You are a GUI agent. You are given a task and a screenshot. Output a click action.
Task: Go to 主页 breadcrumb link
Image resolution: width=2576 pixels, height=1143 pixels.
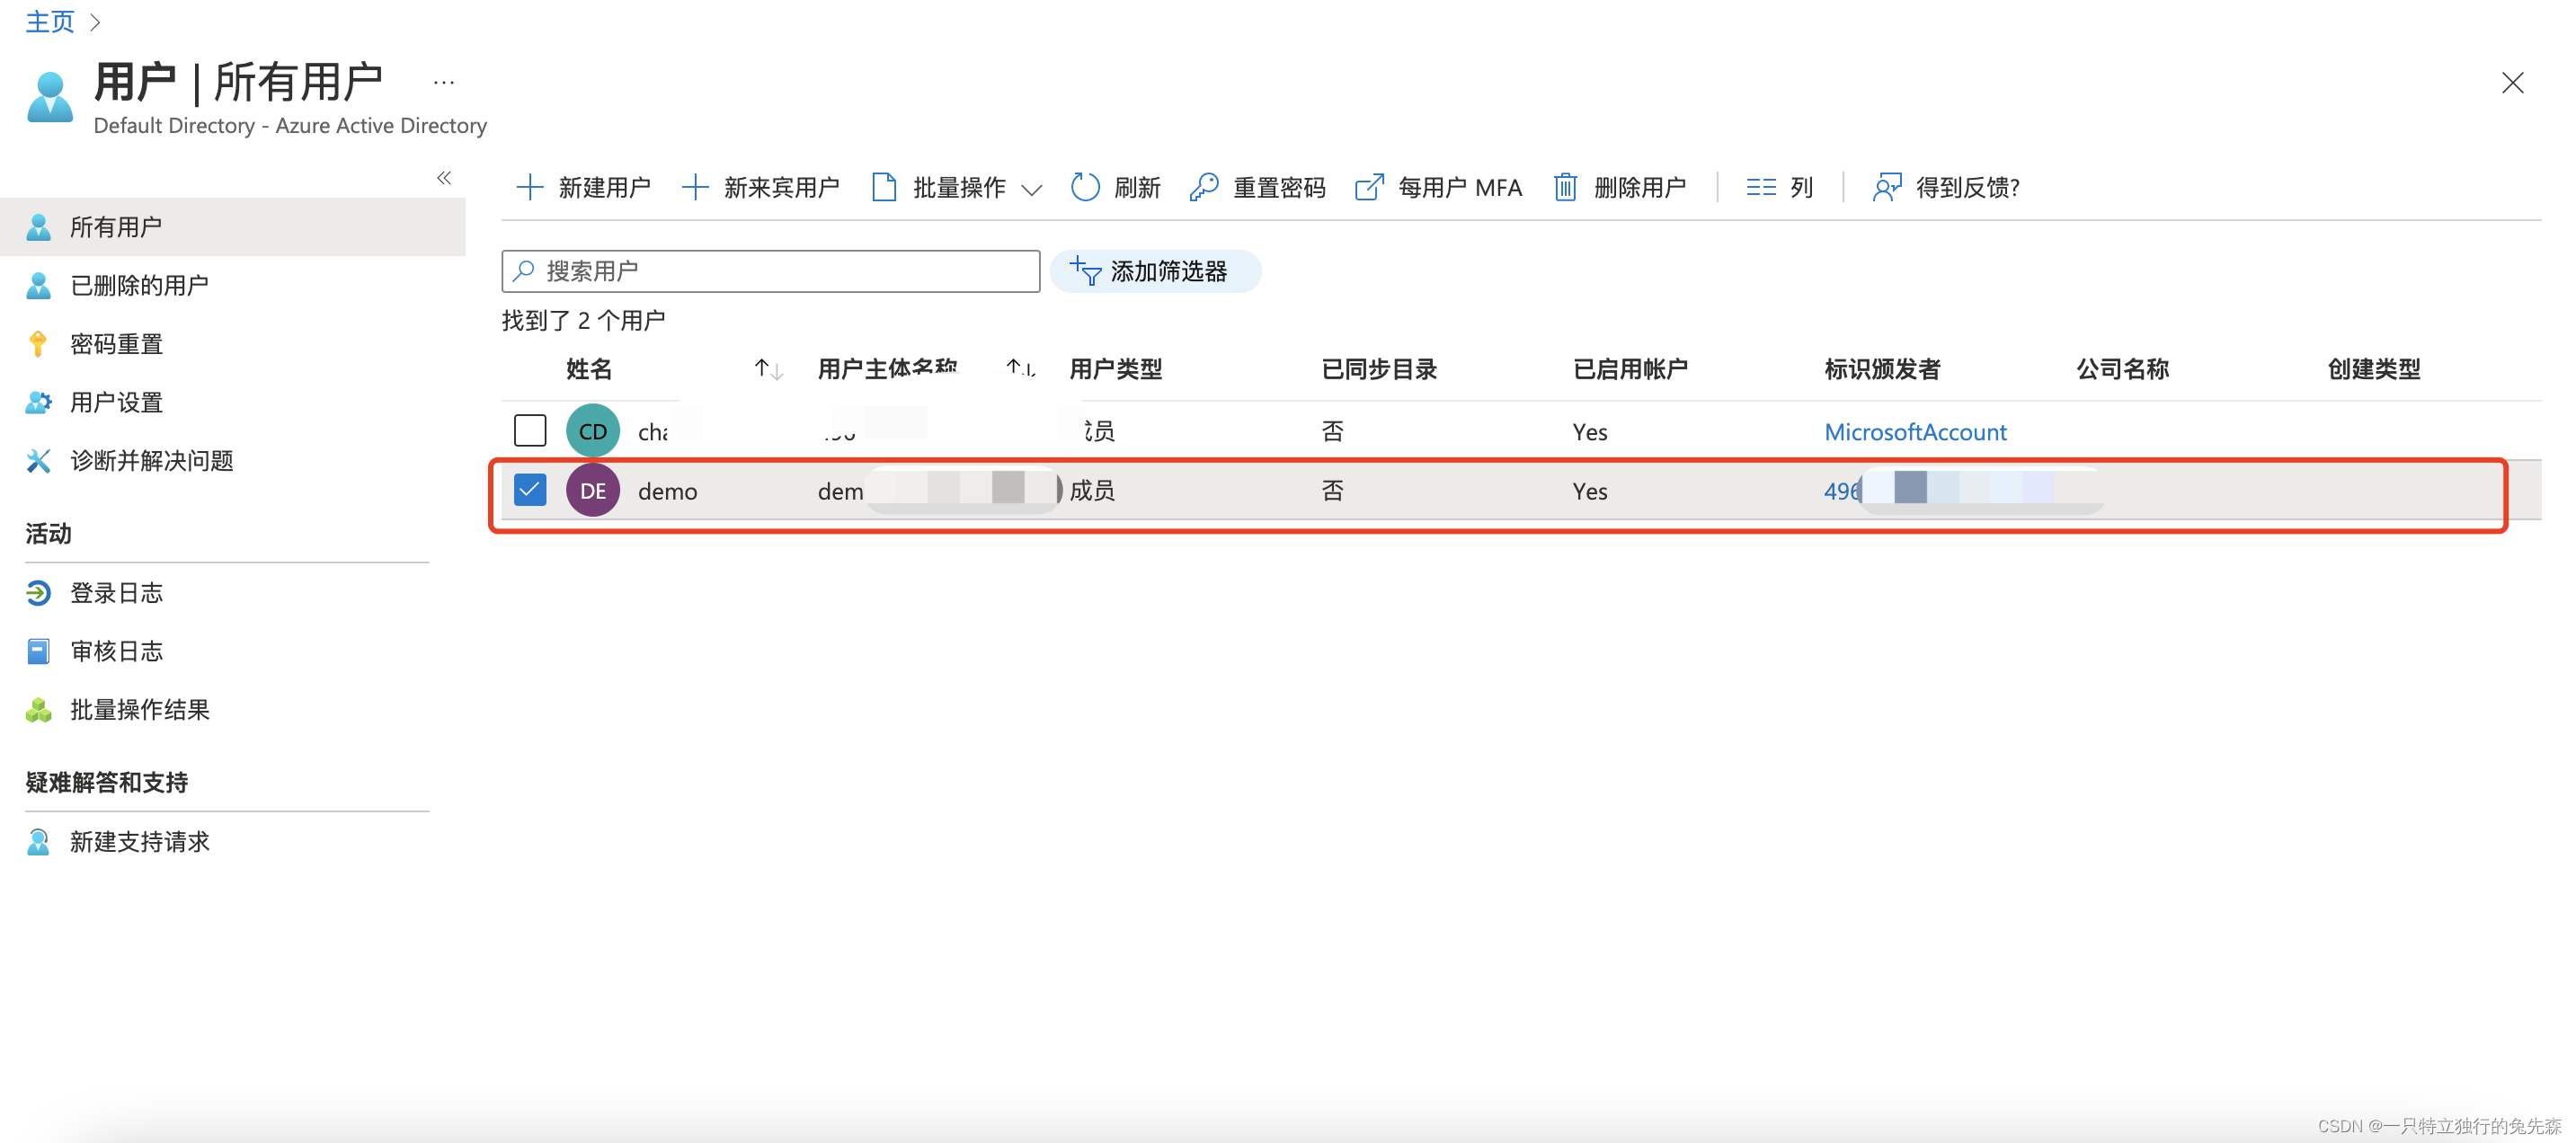[49, 21]
